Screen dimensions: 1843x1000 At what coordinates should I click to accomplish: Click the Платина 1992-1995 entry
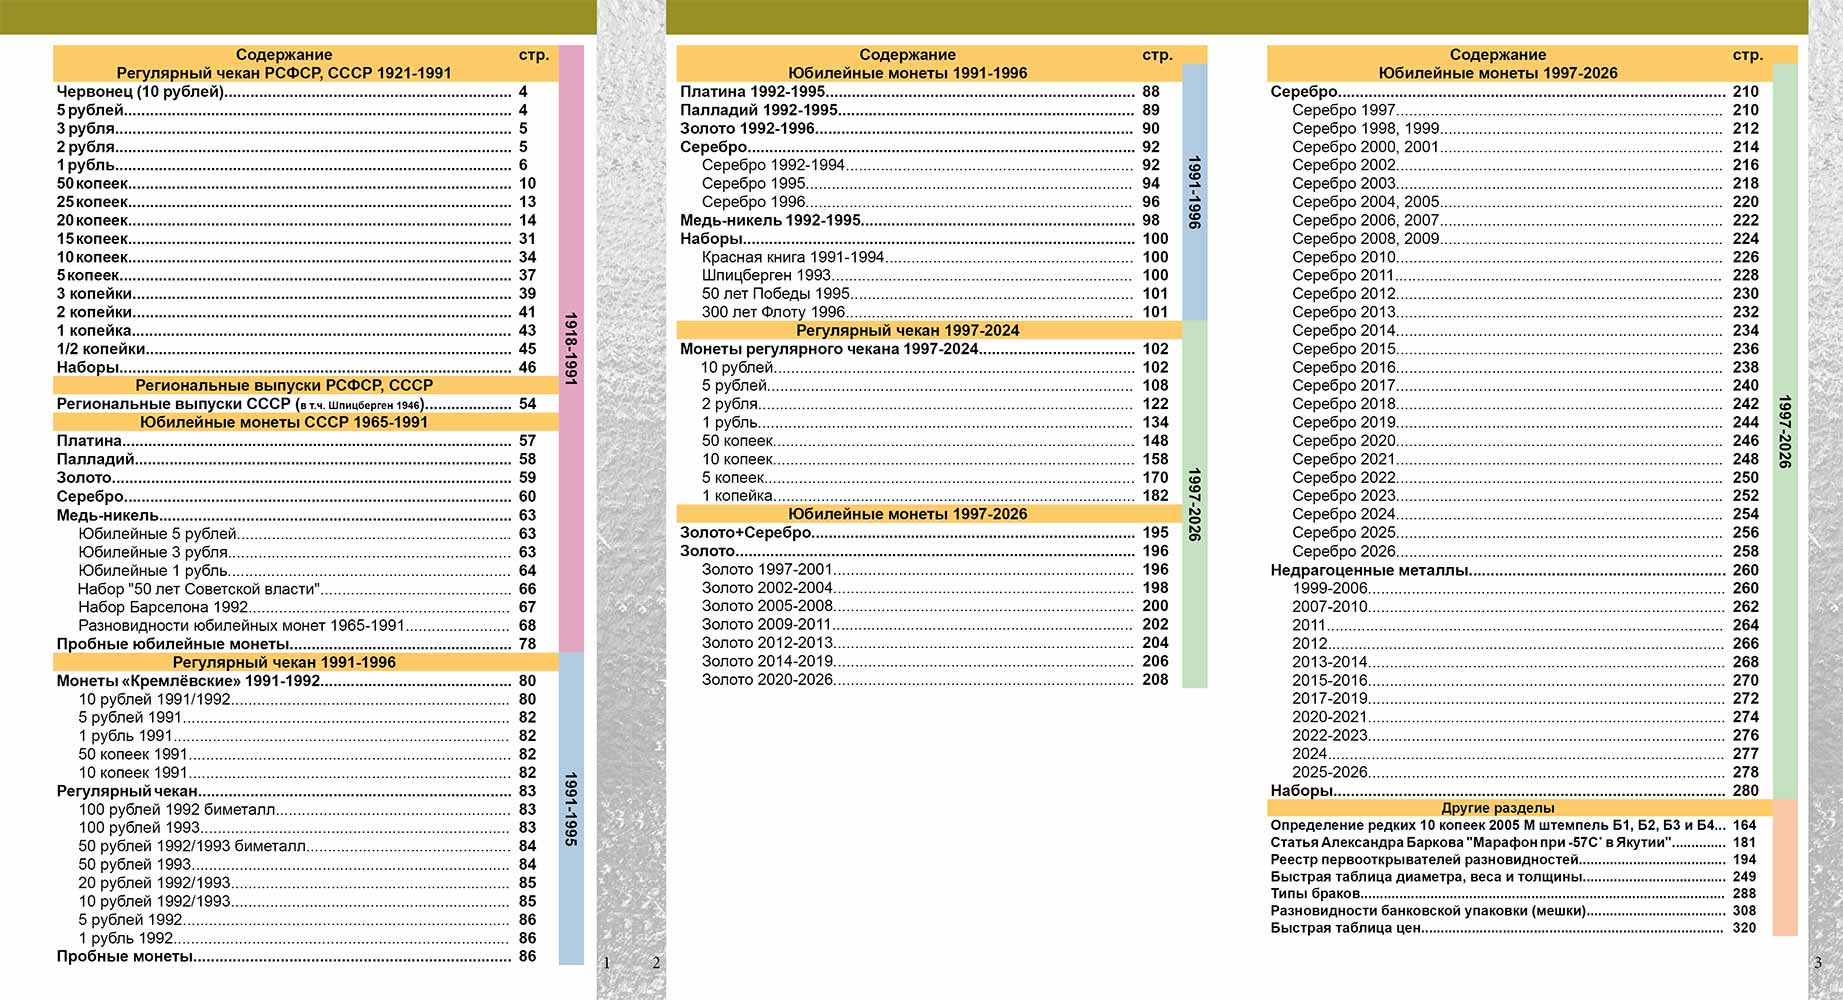pyautogui.click(x=752, y=92)
